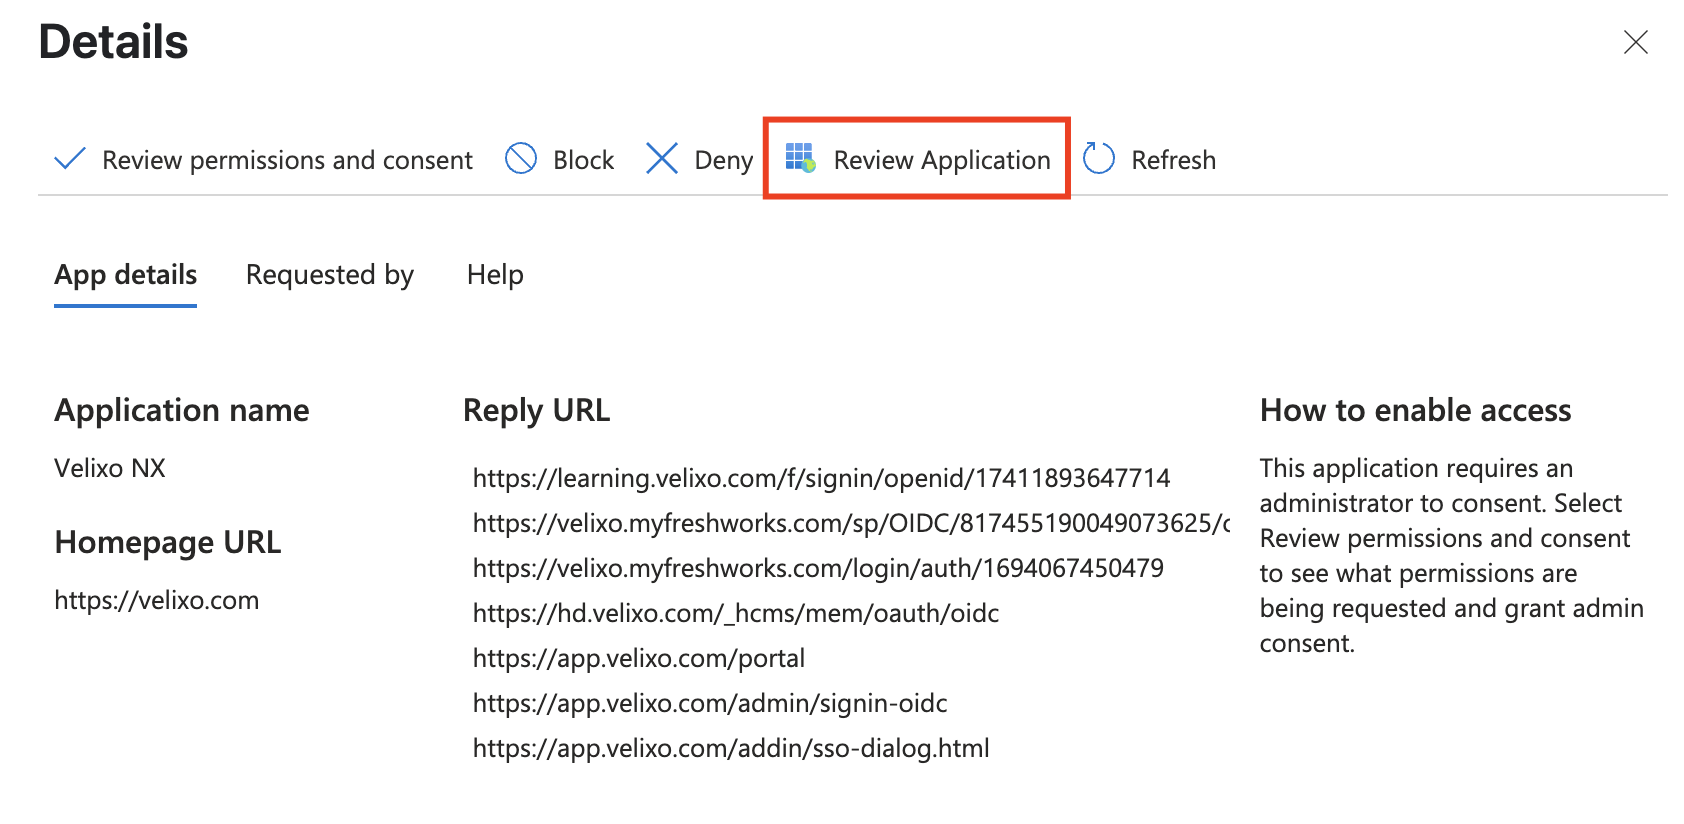
Task: Close the Details pane with X
Action: pos(1636,42)
